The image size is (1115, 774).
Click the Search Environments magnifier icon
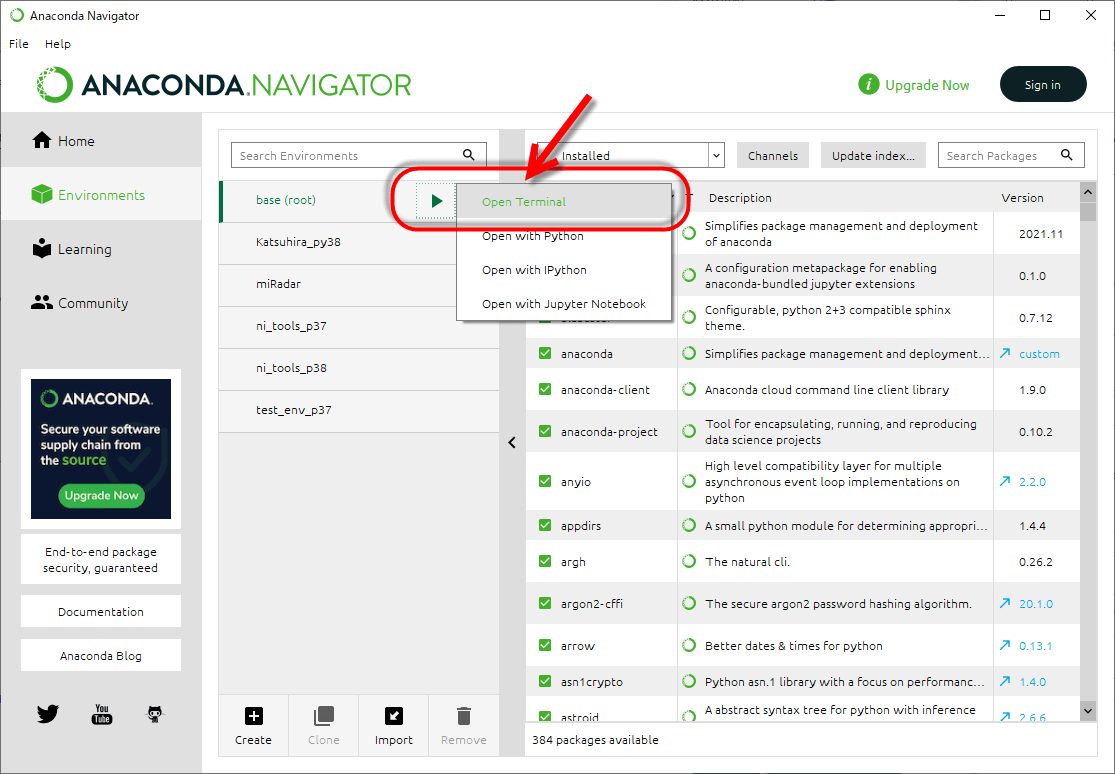[x=469, y=154]
